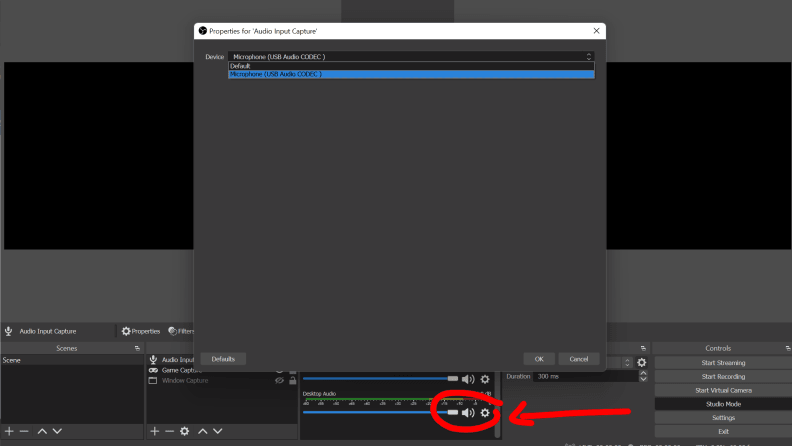
Task: Remove selected scene with minus icon
Action: [x=24, y=431]
